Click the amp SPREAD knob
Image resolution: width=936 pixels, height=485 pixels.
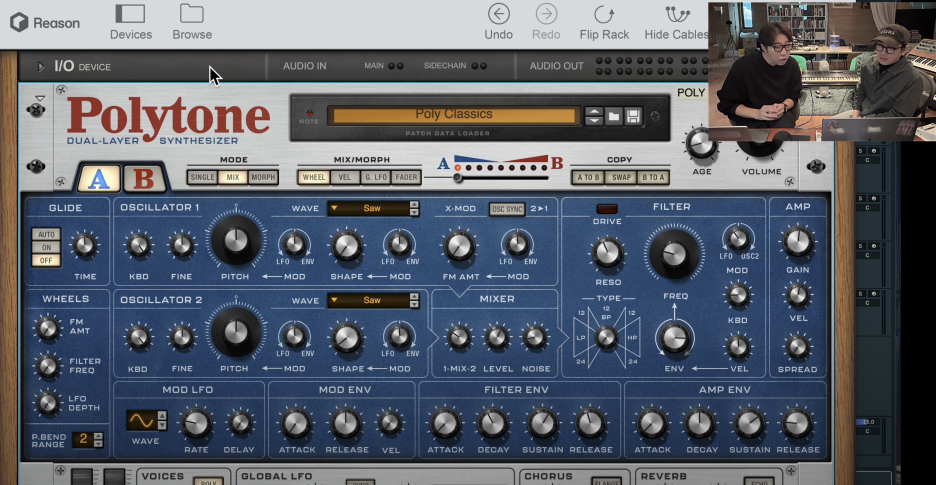(797, 346)
